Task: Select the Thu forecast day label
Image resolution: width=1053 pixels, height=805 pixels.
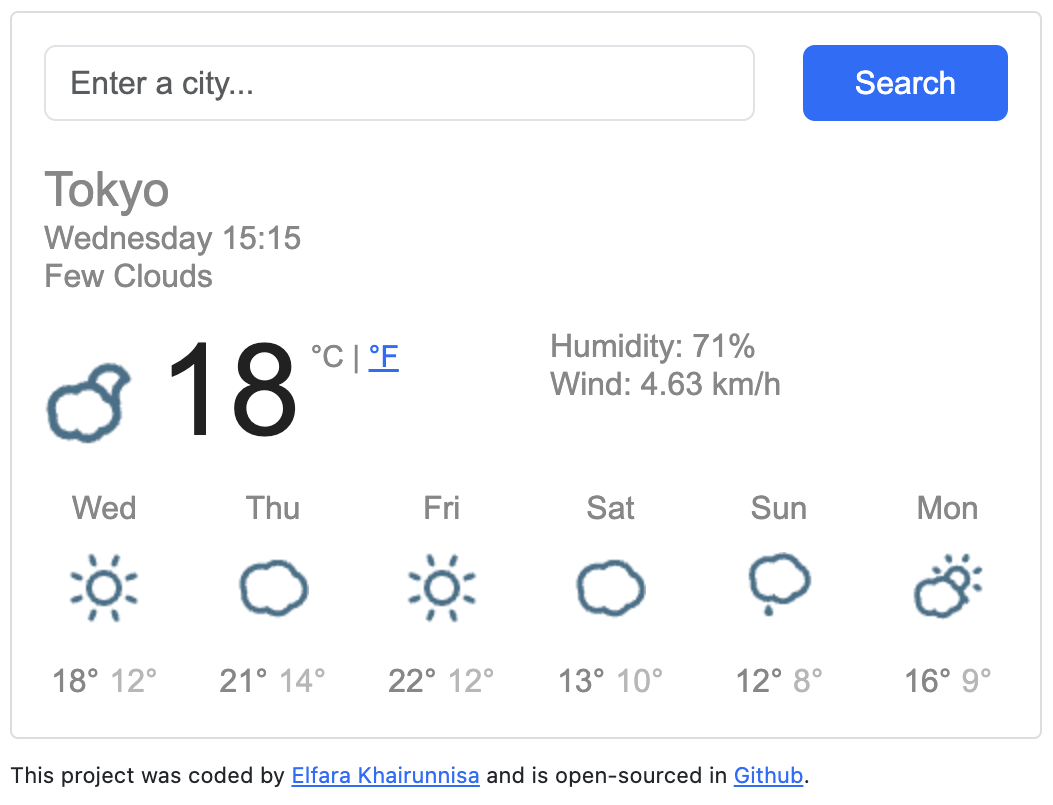Action: [272, 509]
